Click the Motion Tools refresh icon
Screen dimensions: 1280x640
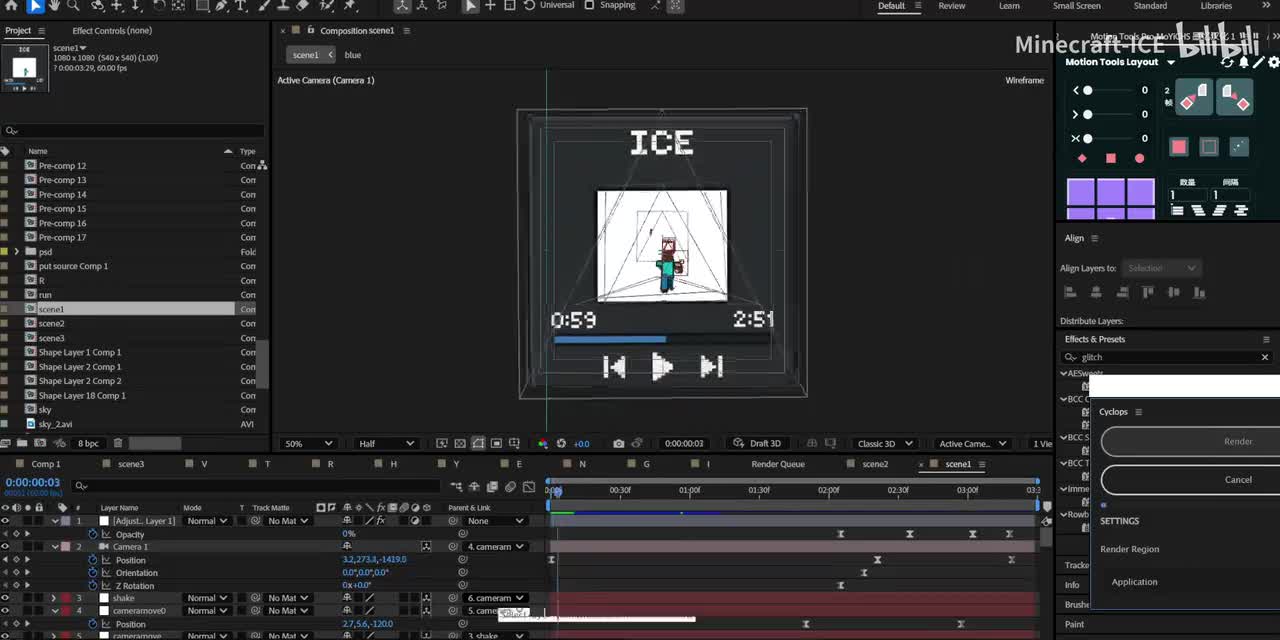[x=1228, y=62]
